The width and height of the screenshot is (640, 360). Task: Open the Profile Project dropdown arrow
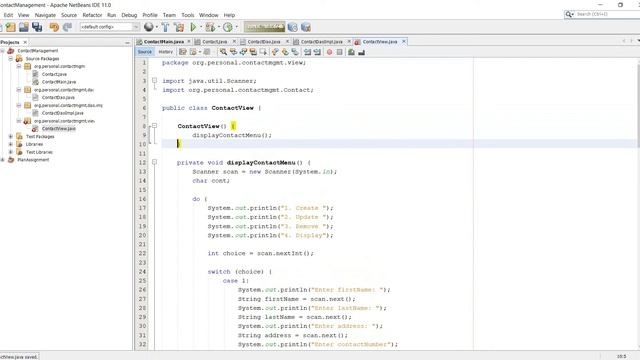236,27
